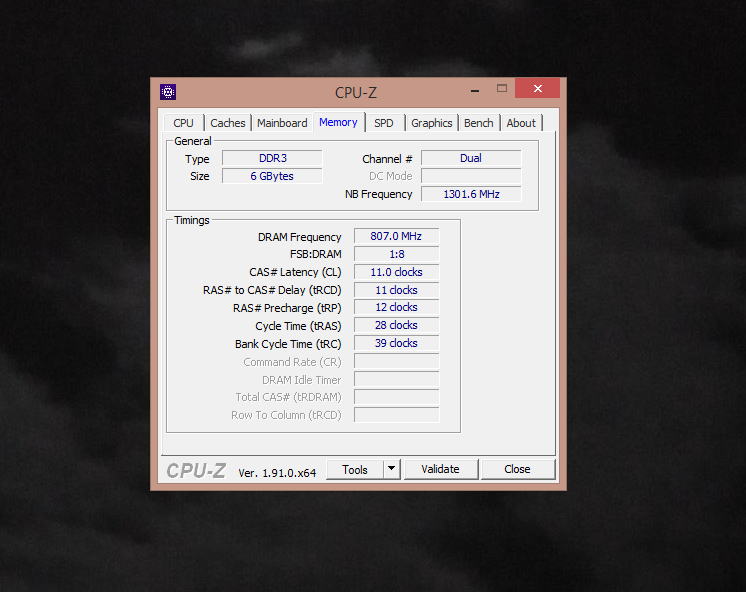Select the Mainboard tab
The width and height of the screenshot is (746, 592).
282,123
